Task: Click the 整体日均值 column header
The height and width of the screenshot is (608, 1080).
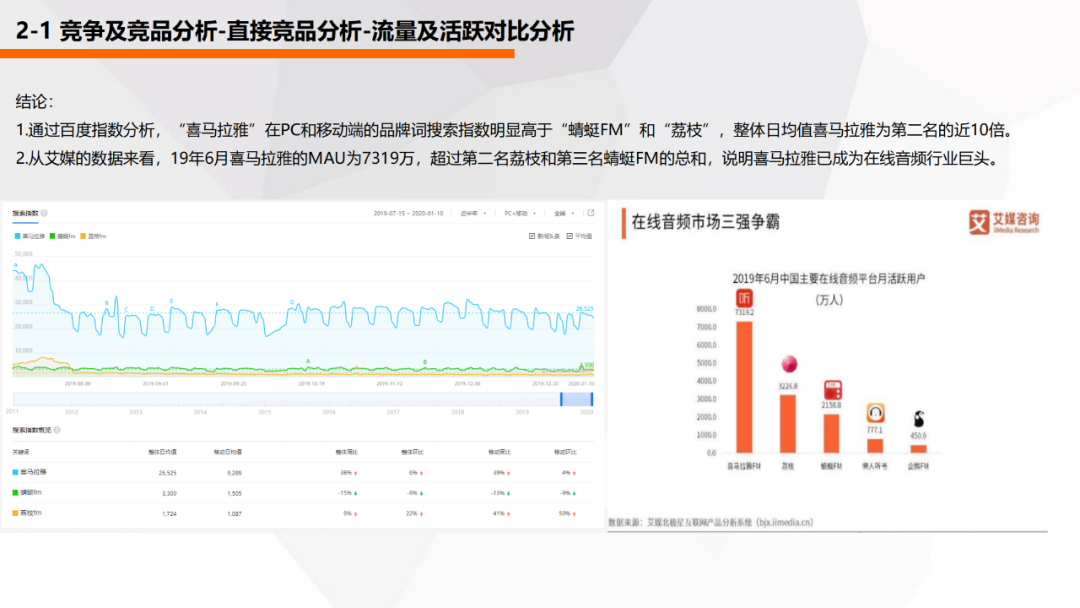Action: (x=163, y=452)
